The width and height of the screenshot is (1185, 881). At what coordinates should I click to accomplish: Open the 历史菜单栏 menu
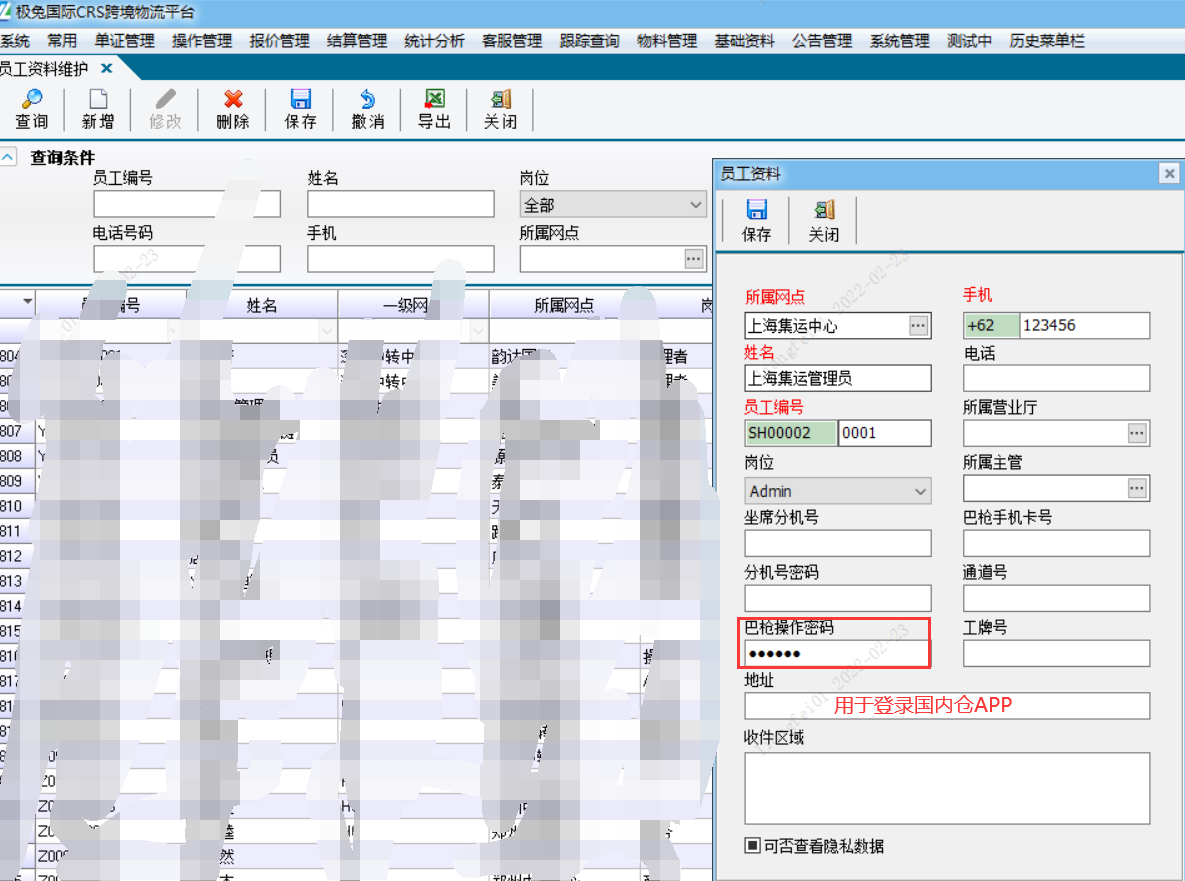tap(1047, 41)
